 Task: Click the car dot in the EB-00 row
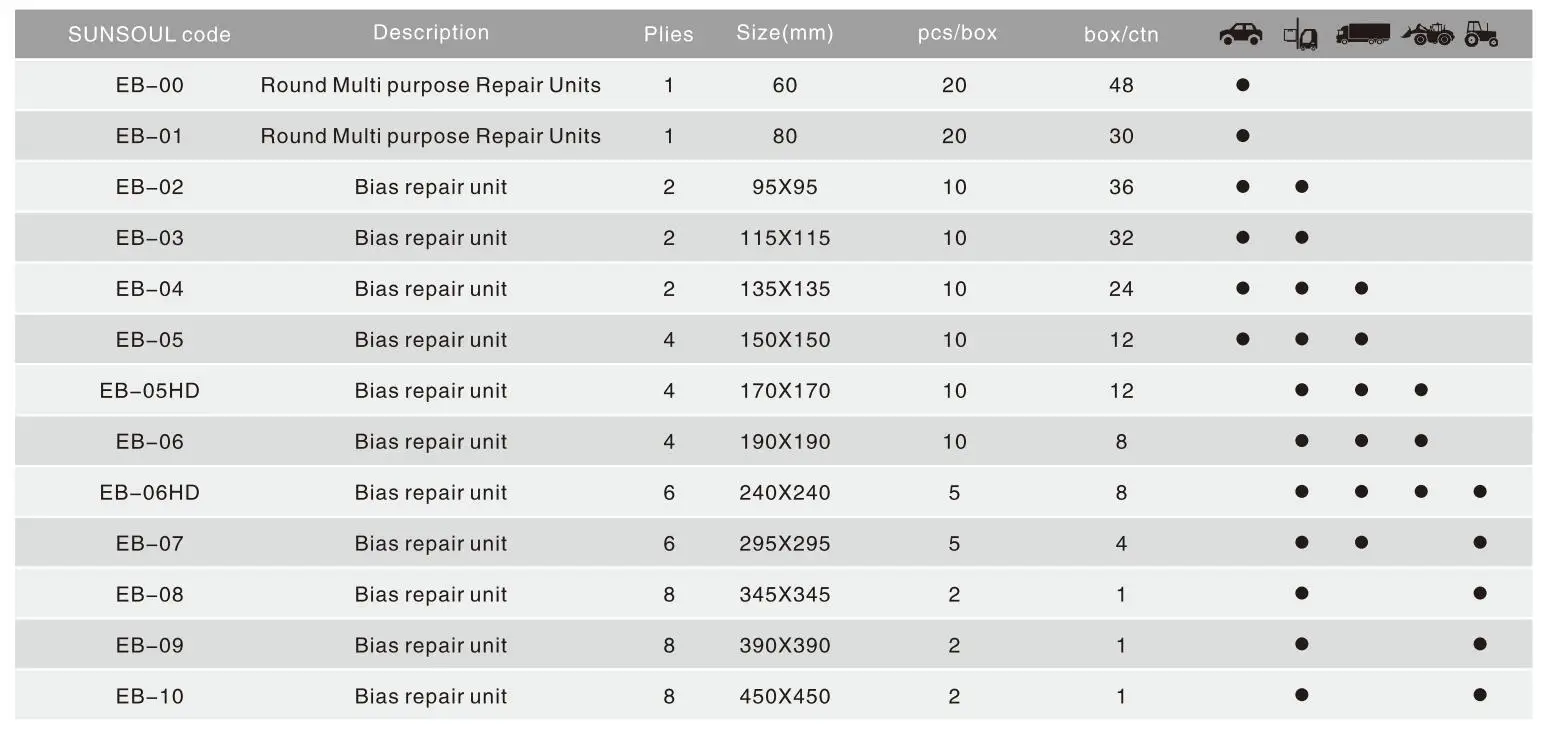pyautogui.click(x=1242, y=85)
